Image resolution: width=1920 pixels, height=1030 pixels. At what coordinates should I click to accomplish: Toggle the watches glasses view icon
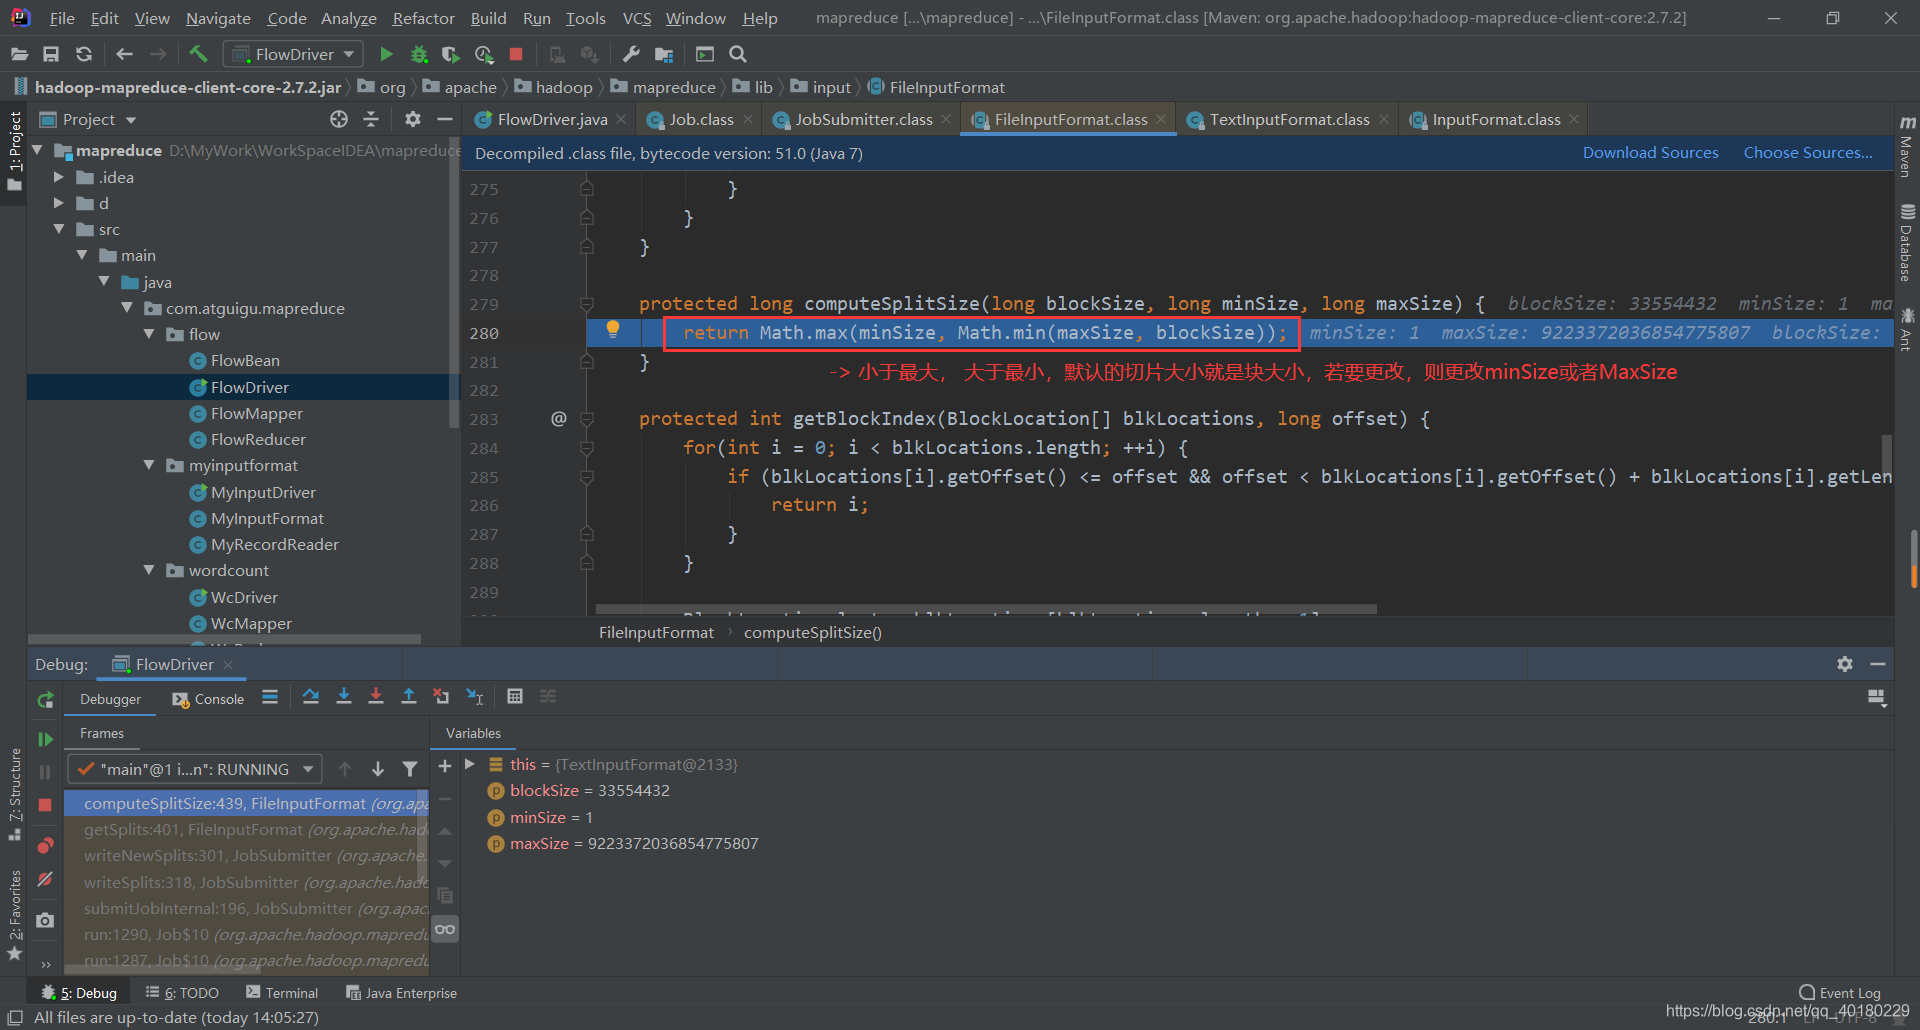click(445, 929)
